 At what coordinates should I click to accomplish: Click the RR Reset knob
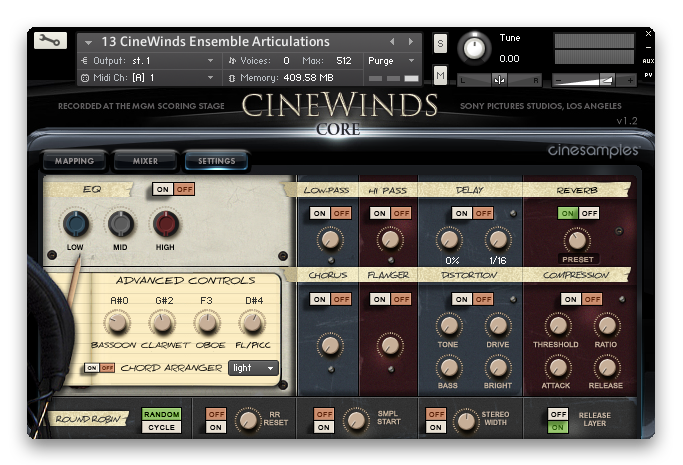point(248,421)
